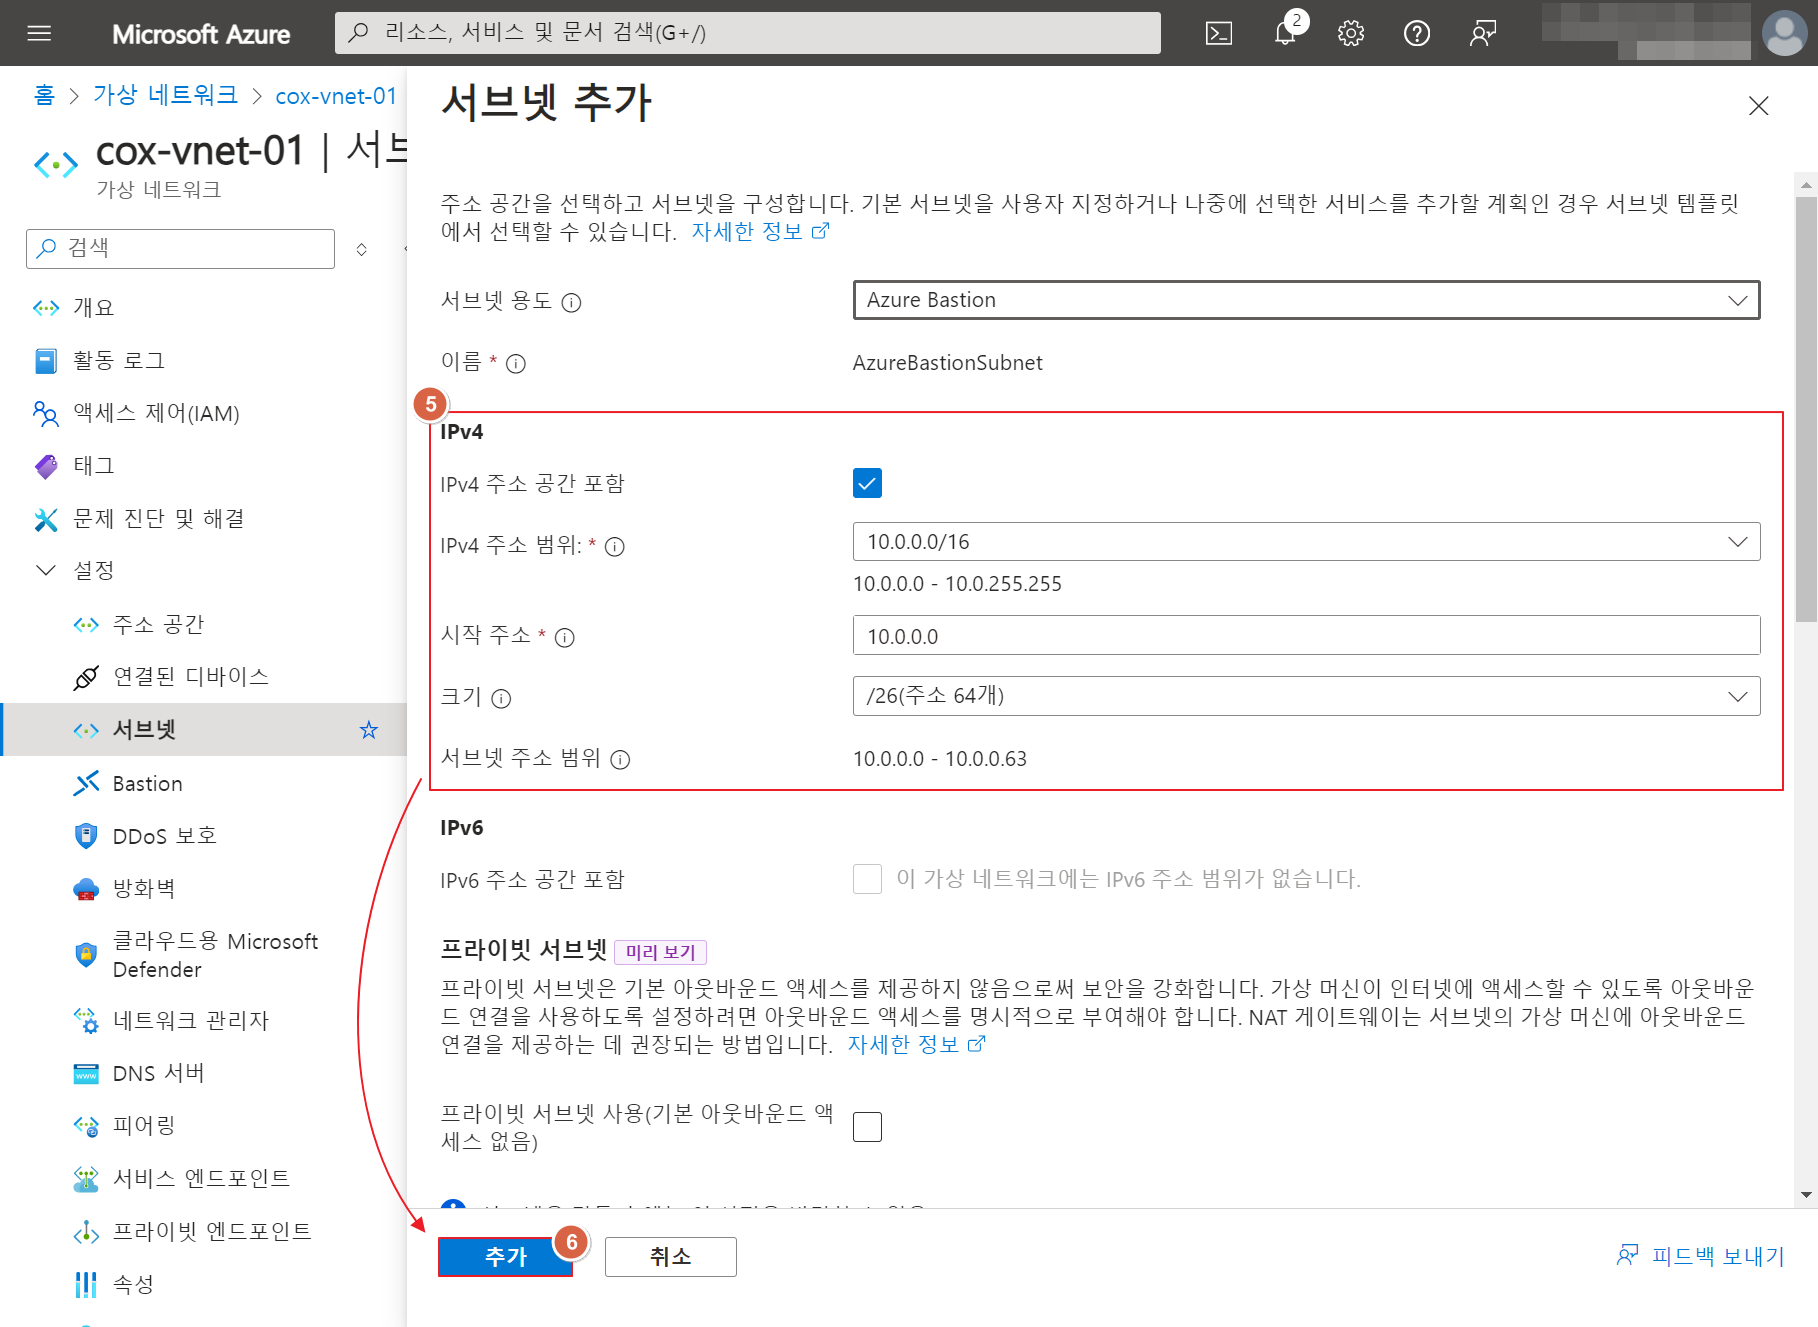Click the 활동 로그 icon

[46, 361]
